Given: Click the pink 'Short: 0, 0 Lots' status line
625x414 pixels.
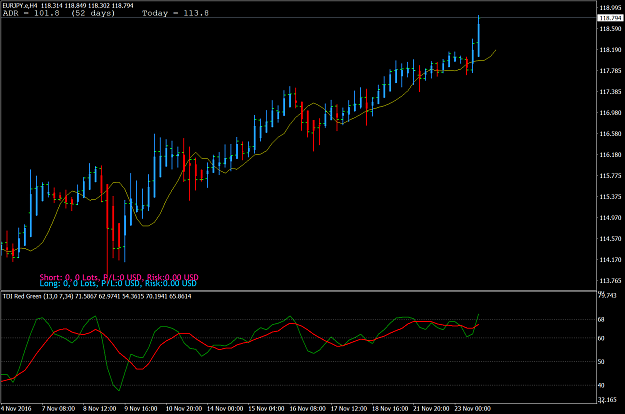Looking at the screenshot, I should [119, 277].
